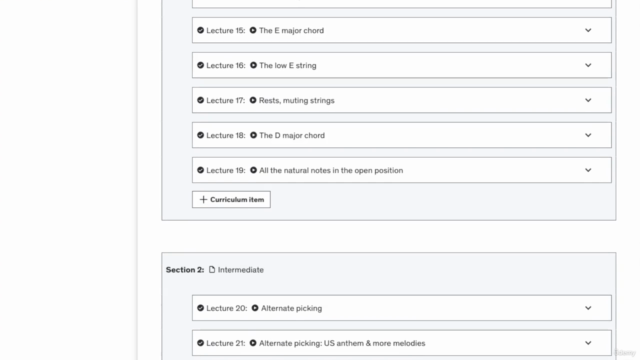
Task: Click the checkmark icon on Lecture 18
Action: 200,135
